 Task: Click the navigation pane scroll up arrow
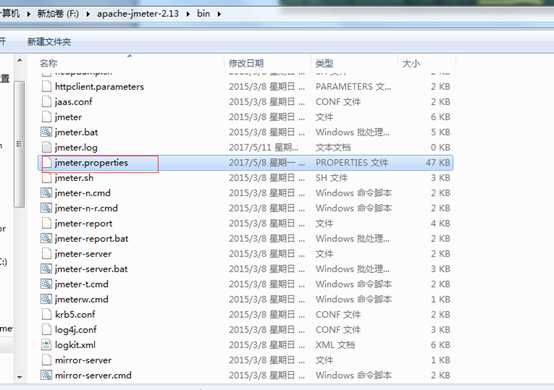(20, 61)
